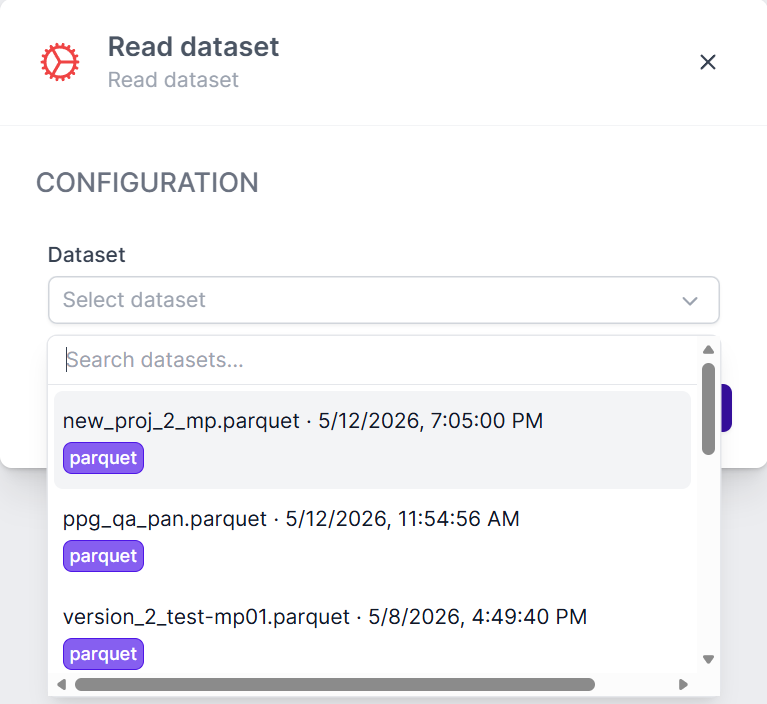Click the vertical scrollbar thumb
This screenshot has width=767, height=704.
click(708, 409)
